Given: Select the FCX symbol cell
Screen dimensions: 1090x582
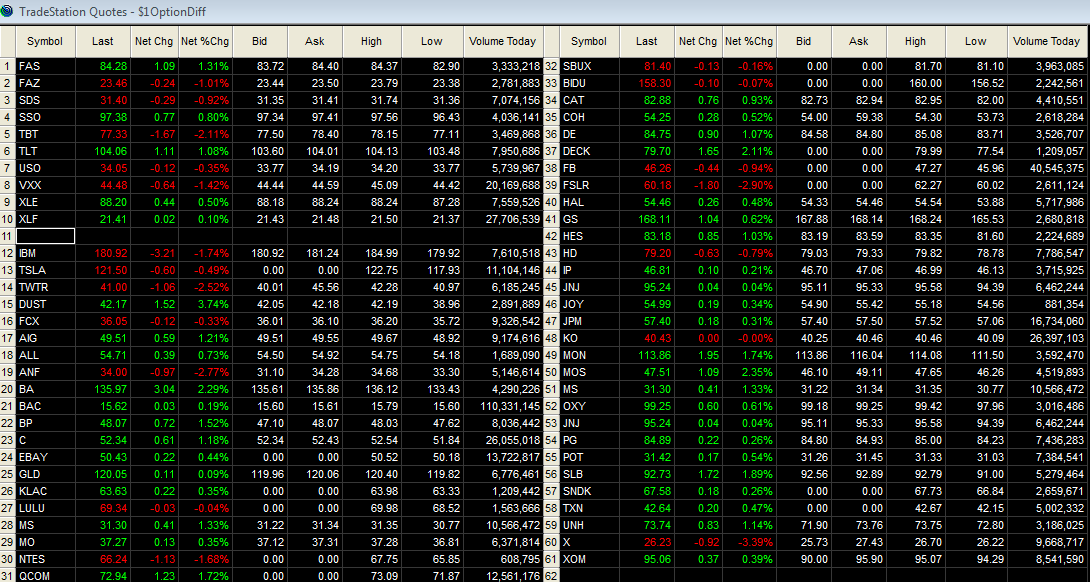Looking at the screenshot, I should pyautogui.click(x=45, y=321).
